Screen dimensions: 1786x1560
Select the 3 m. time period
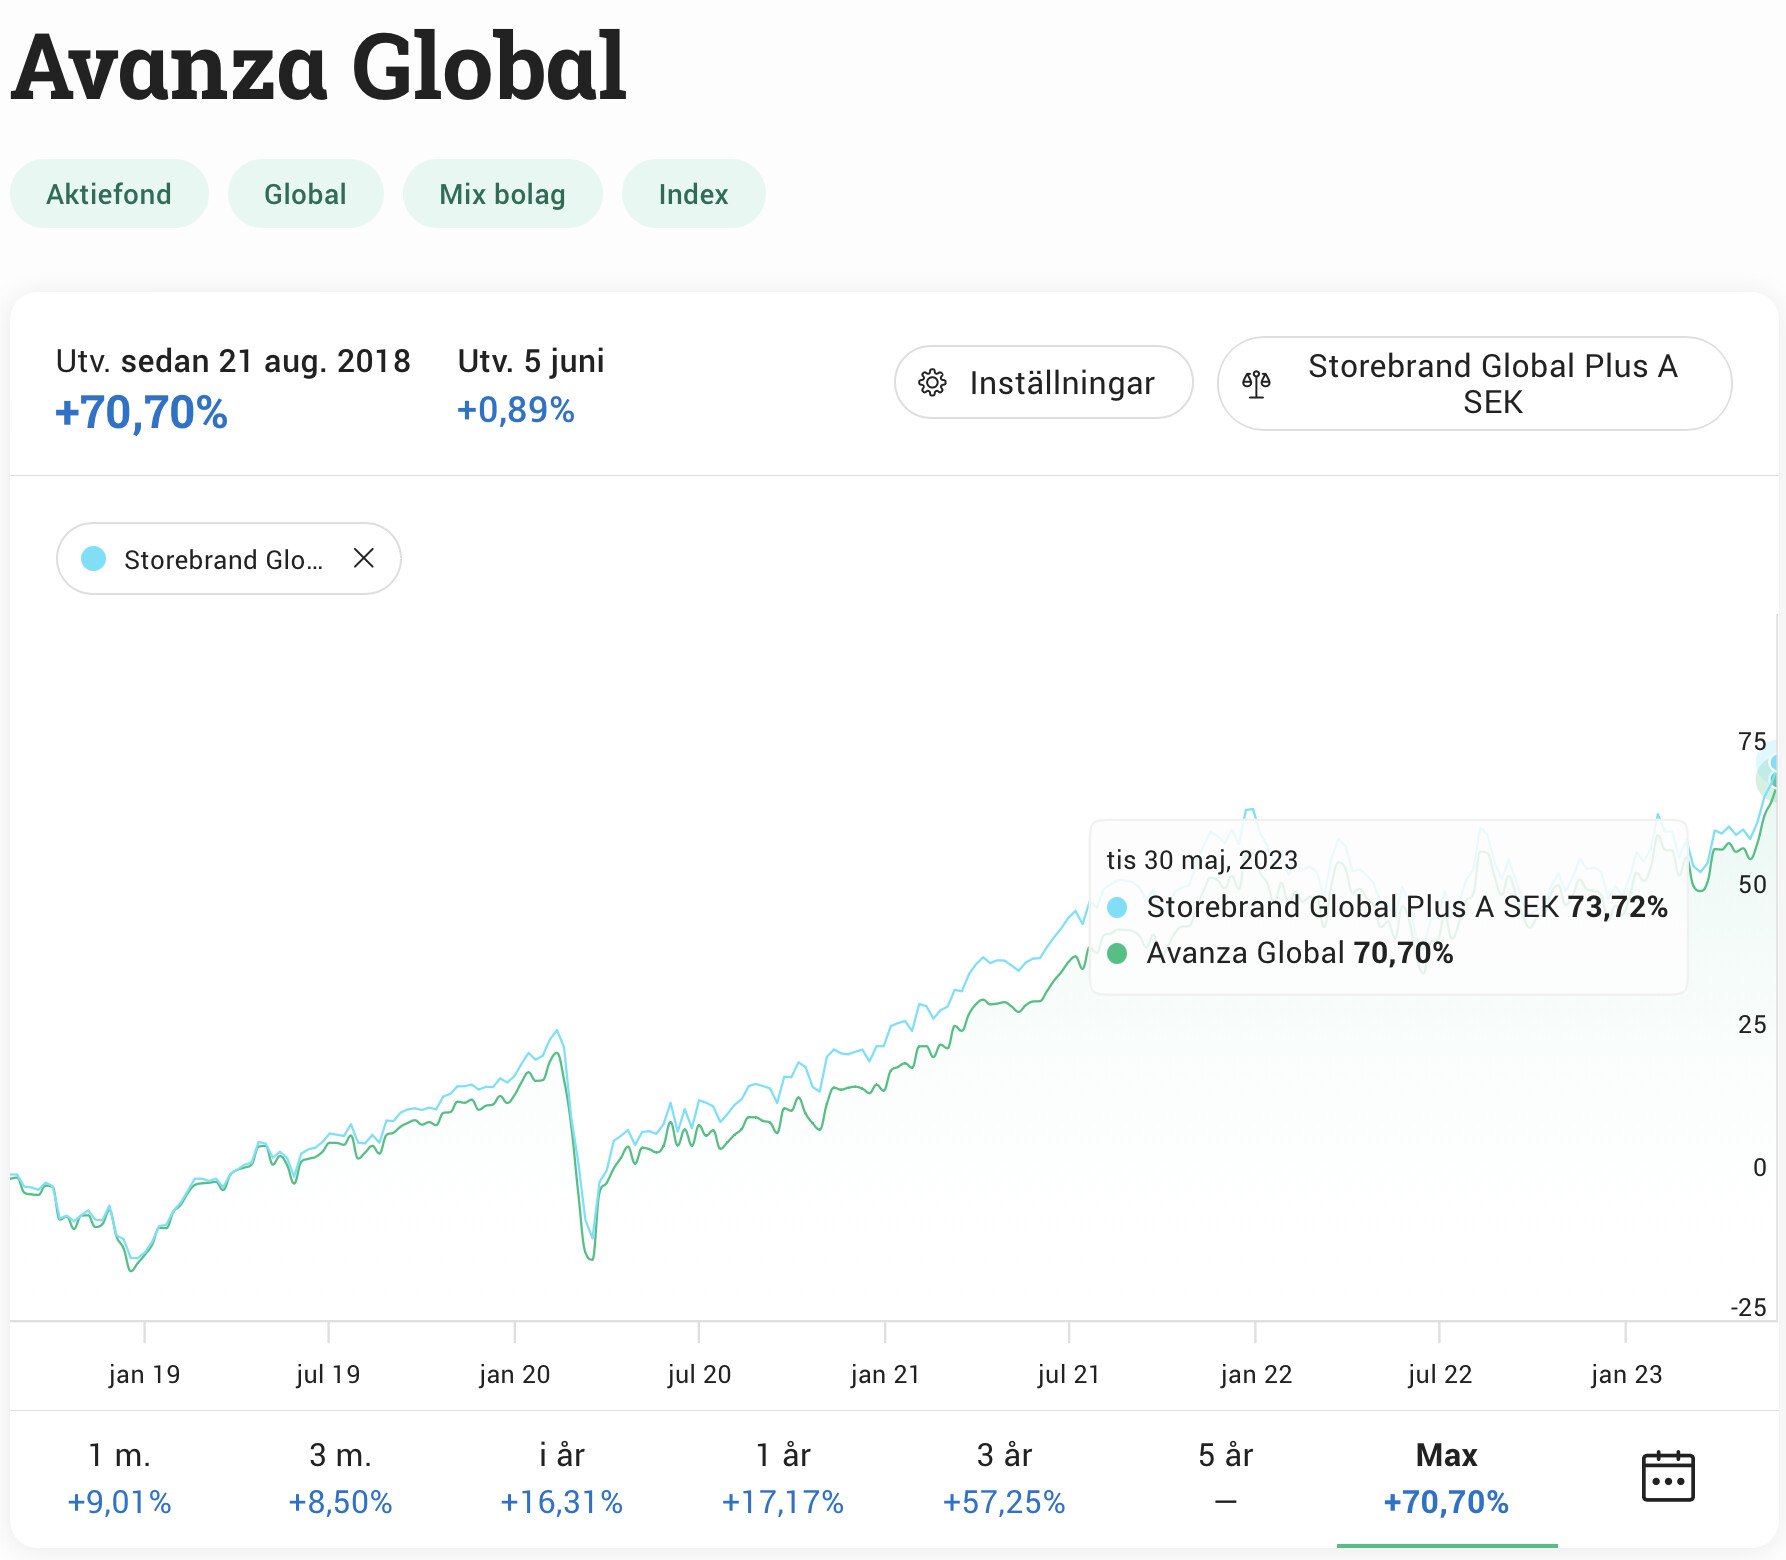point(340,1478)
